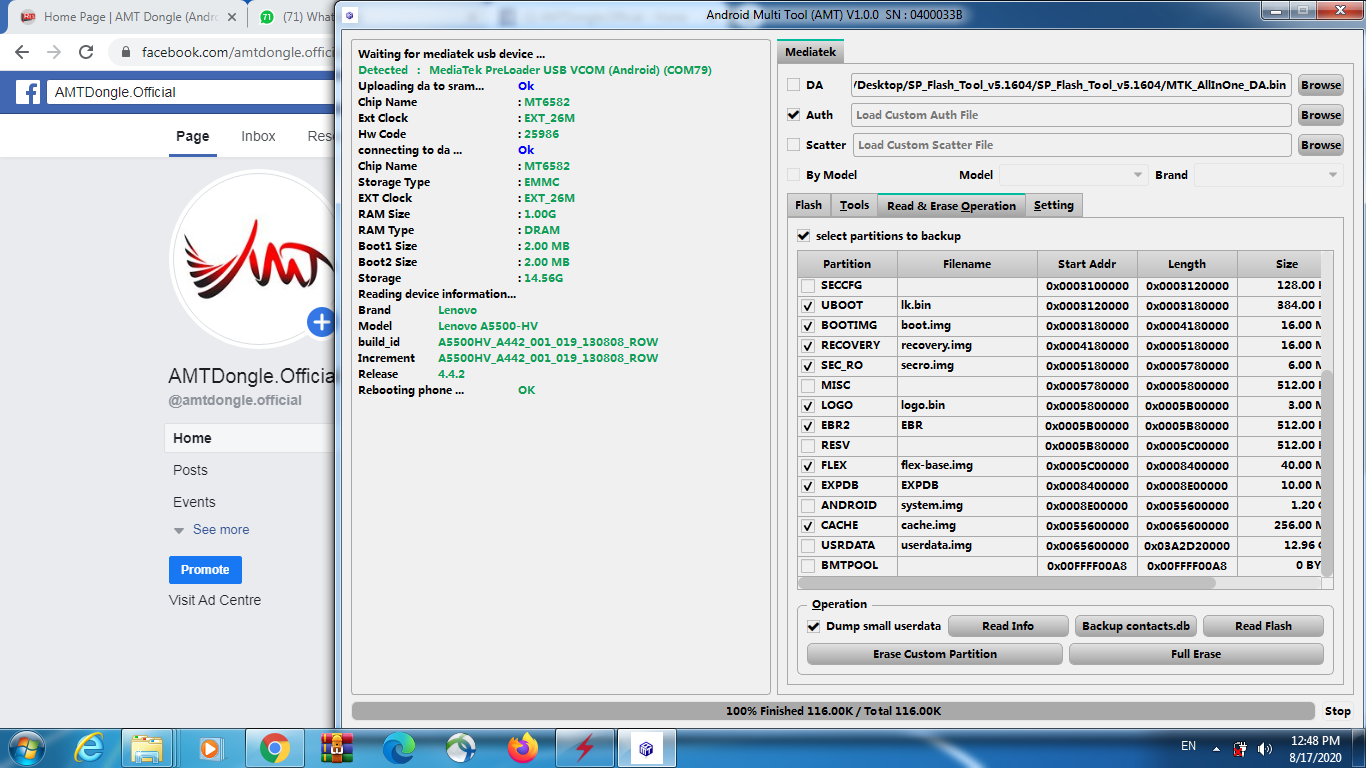1366x768 pixels.
Task: Select the Mediatek tab
Action: point(811,51)
